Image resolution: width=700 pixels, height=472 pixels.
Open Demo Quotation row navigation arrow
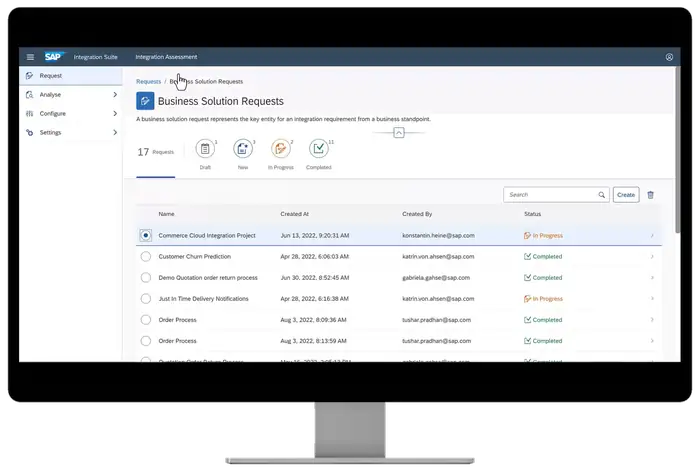click(652, 278)
